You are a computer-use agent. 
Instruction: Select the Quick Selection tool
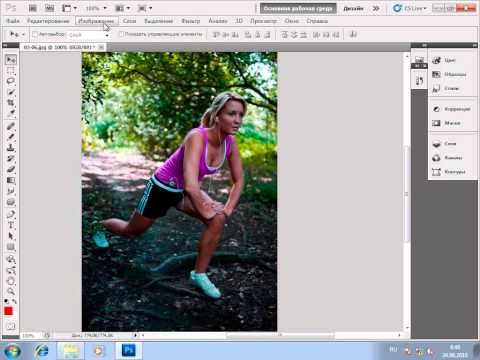point(11,92)
